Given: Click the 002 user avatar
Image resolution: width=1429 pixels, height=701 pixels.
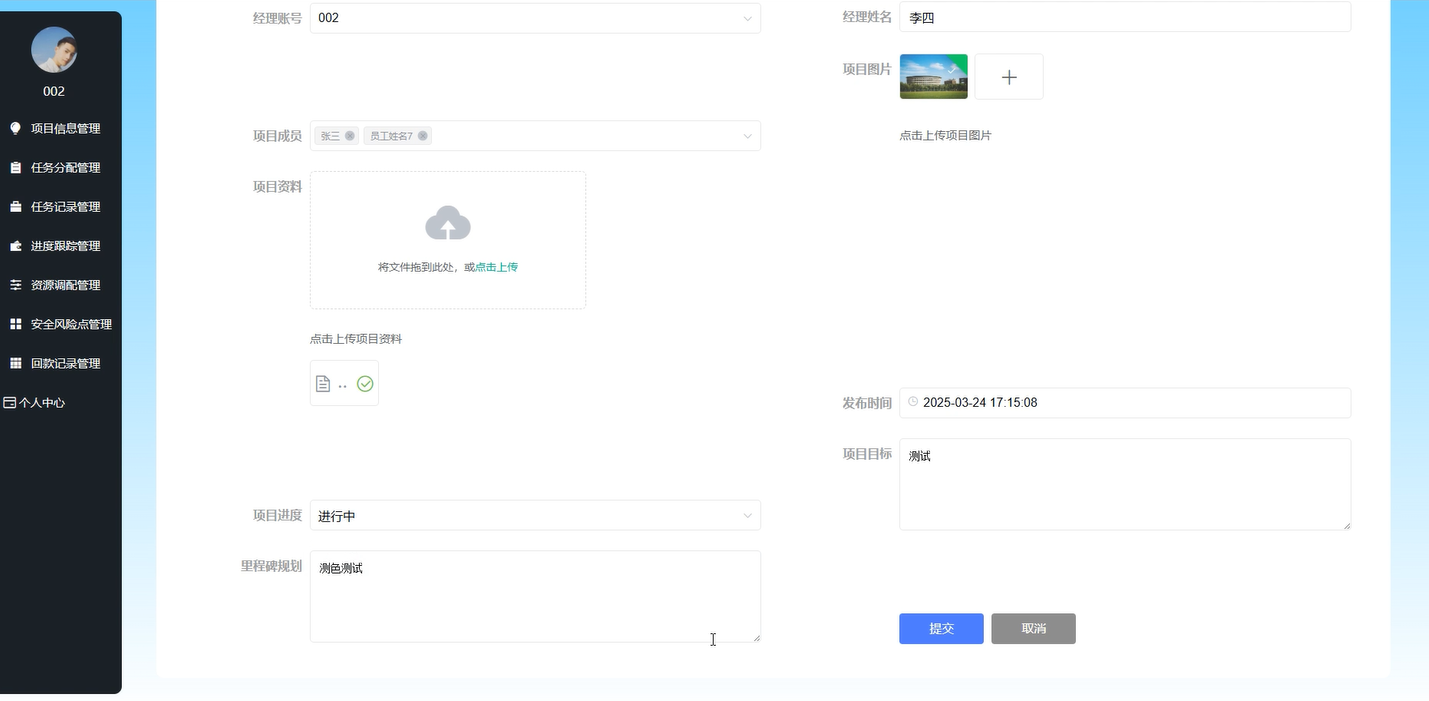Looking at the screenshot, I should 53,49.
